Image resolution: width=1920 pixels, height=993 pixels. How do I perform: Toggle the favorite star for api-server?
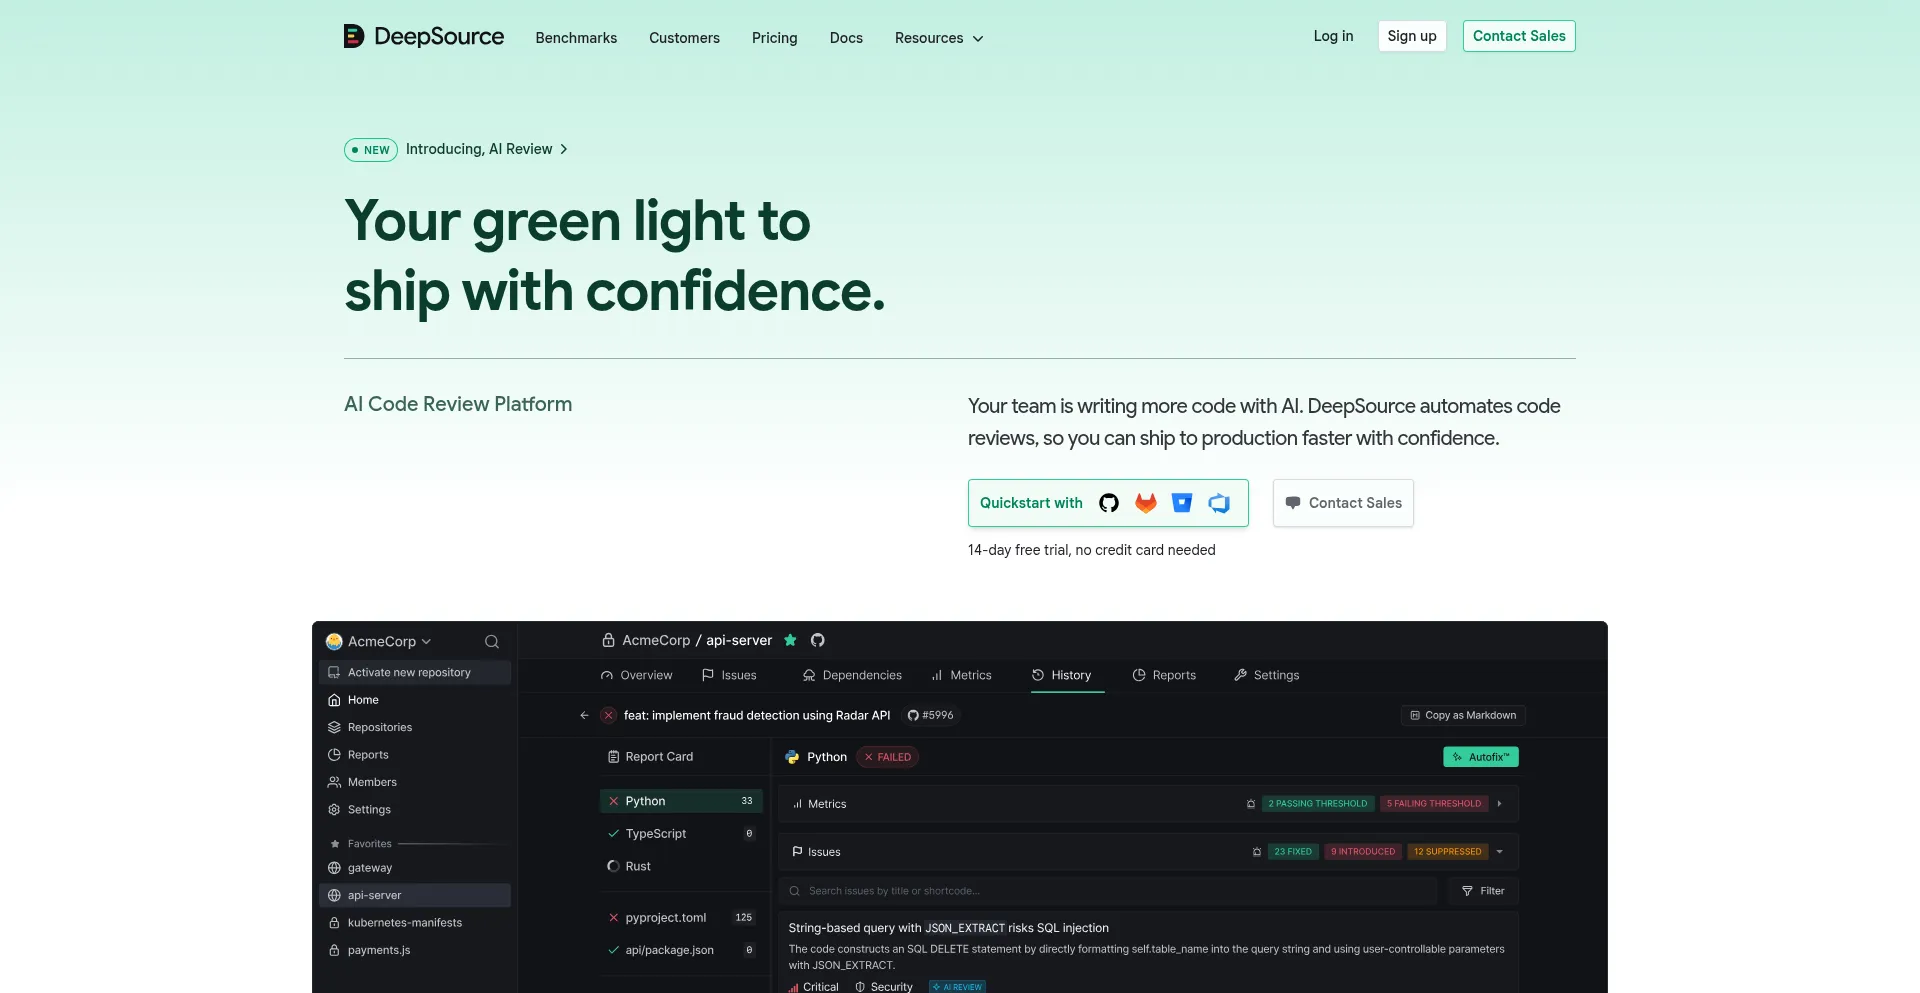[x=790, y=640]
